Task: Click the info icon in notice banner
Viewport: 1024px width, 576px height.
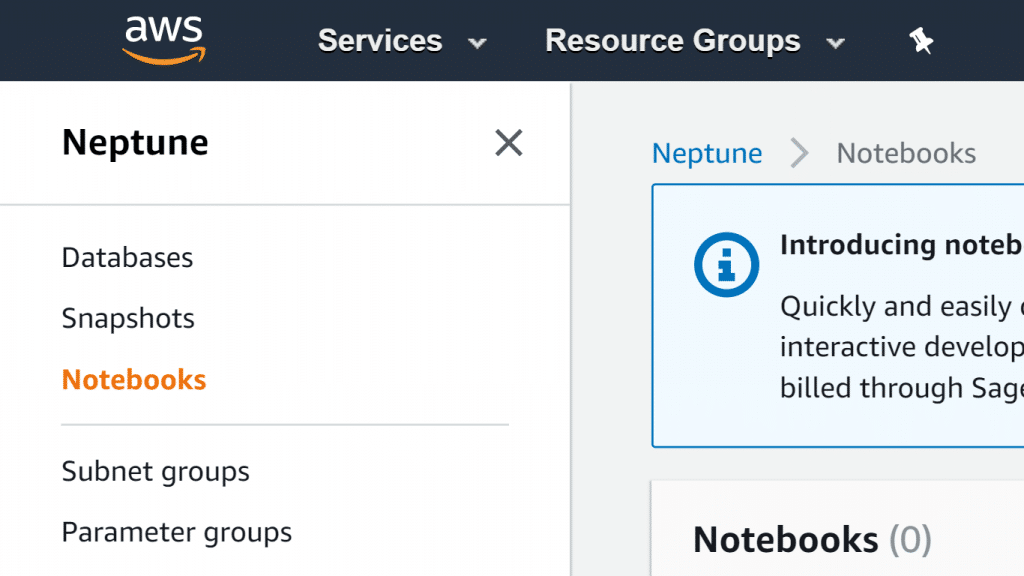Action: tap(726, 264)
